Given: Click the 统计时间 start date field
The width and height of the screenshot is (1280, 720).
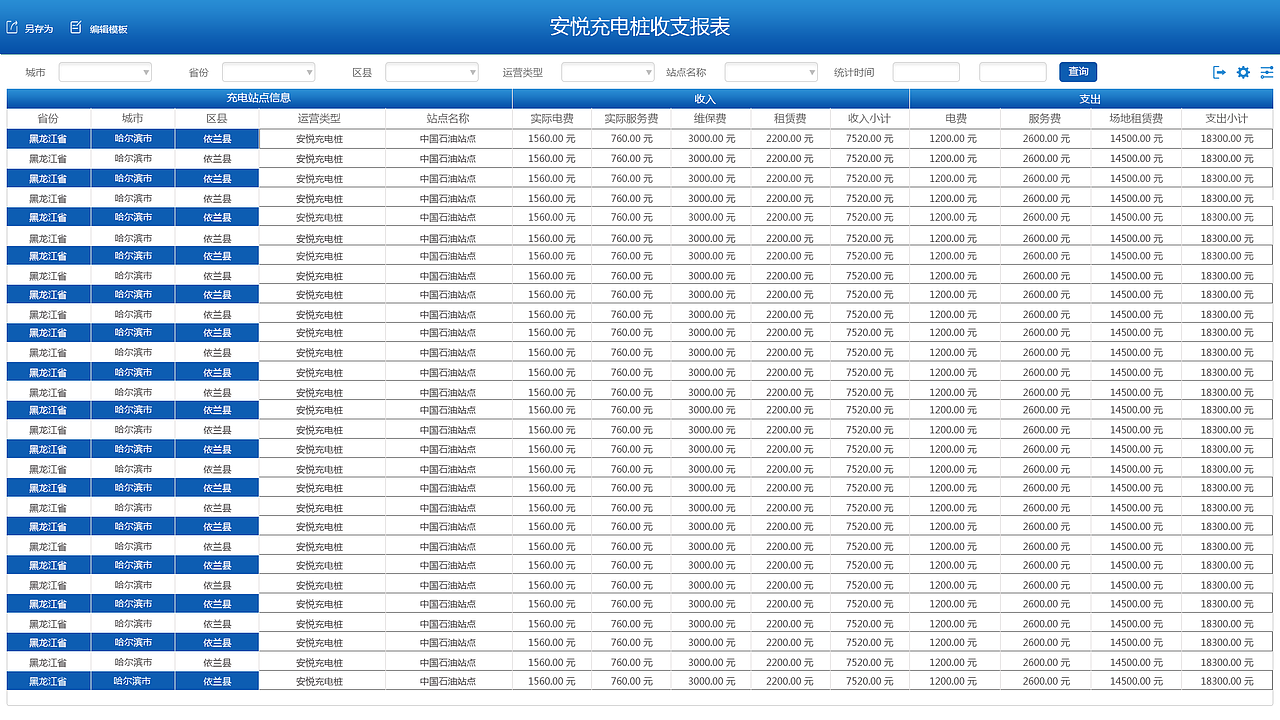Looking at the screenshot, I should pos(925,72).
